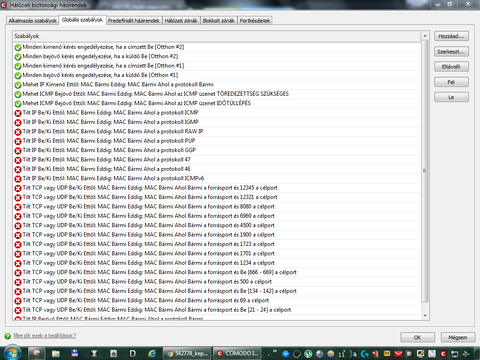Open Hálózati zónák tab
The height and width of the screenshot is (360, 480).
(x=181, y=21)
